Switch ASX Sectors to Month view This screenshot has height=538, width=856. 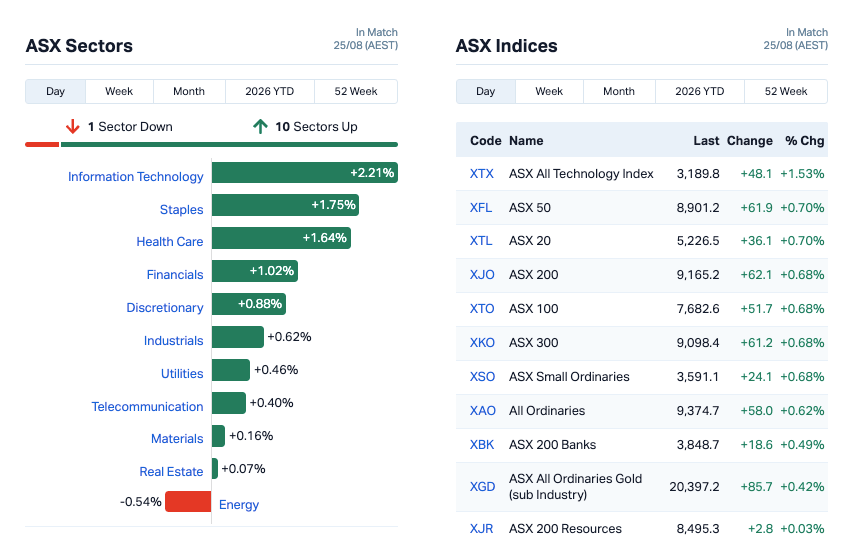point(189,91)
